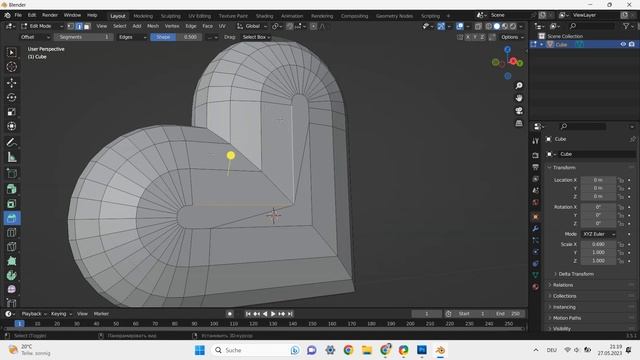Toggle Cube render camera icon in outliner
The height and width of the screenshot is (360, 640).
point(632,44)
